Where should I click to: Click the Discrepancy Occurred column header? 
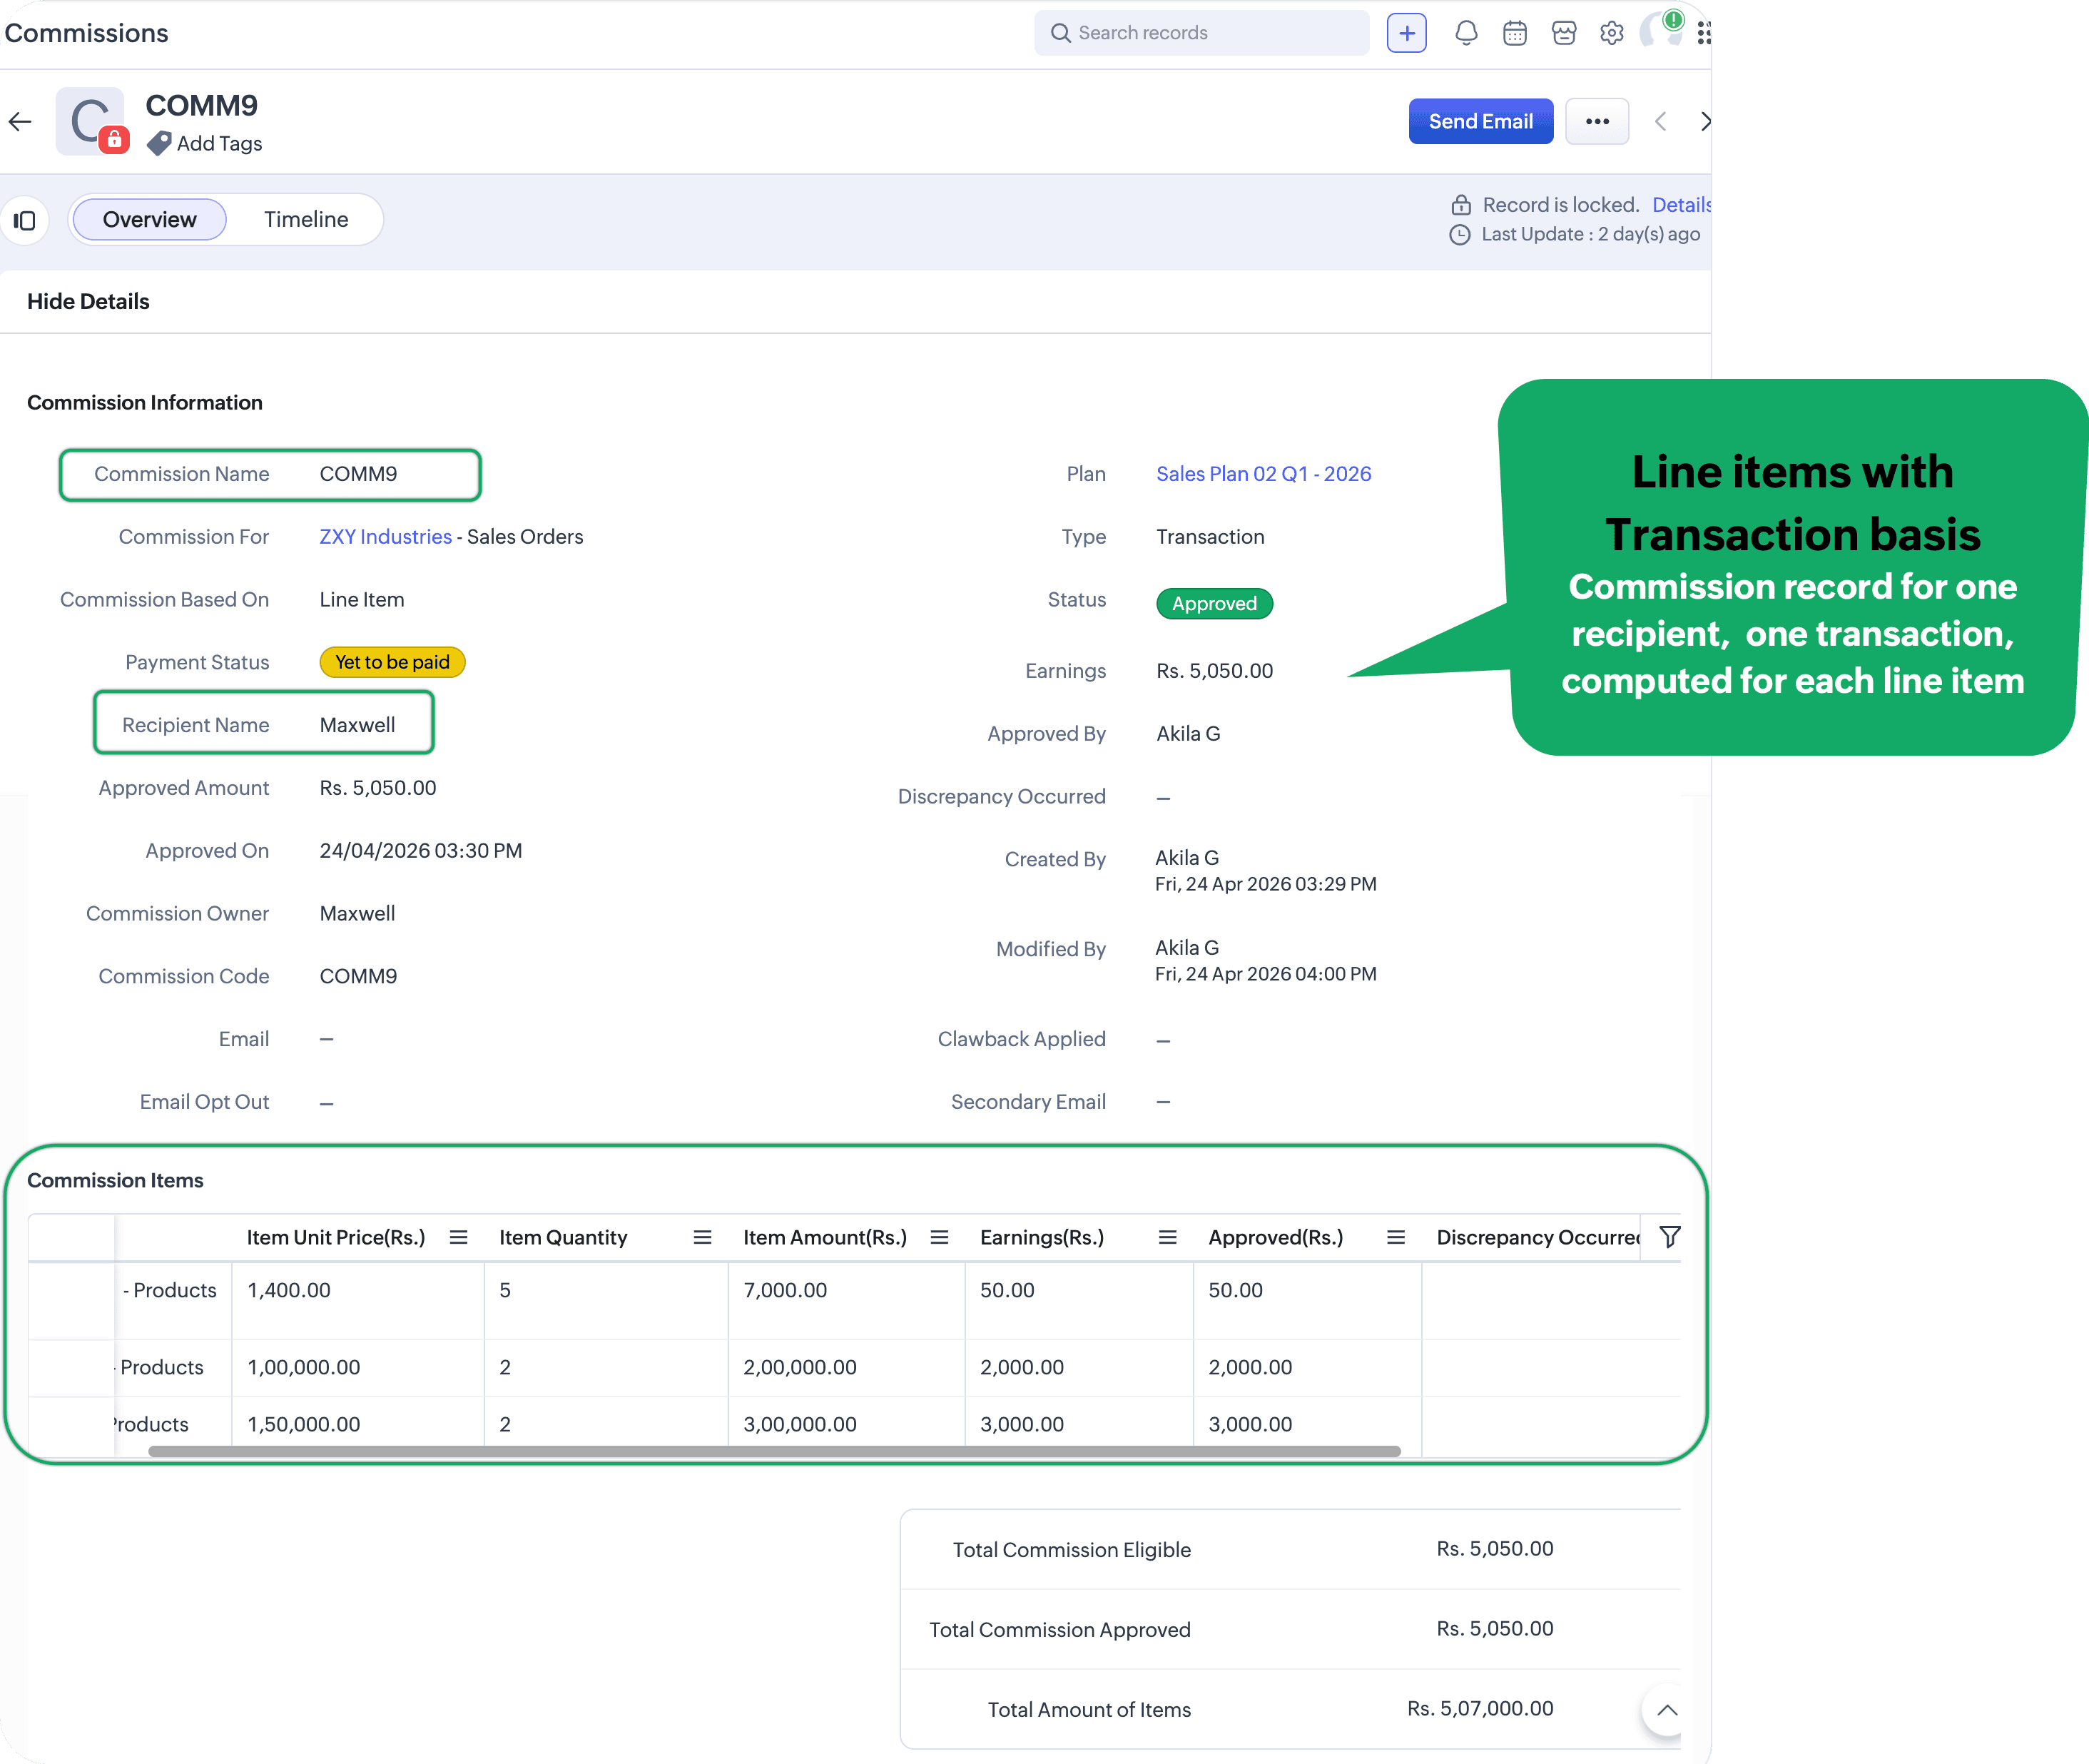point(1538,1238)
